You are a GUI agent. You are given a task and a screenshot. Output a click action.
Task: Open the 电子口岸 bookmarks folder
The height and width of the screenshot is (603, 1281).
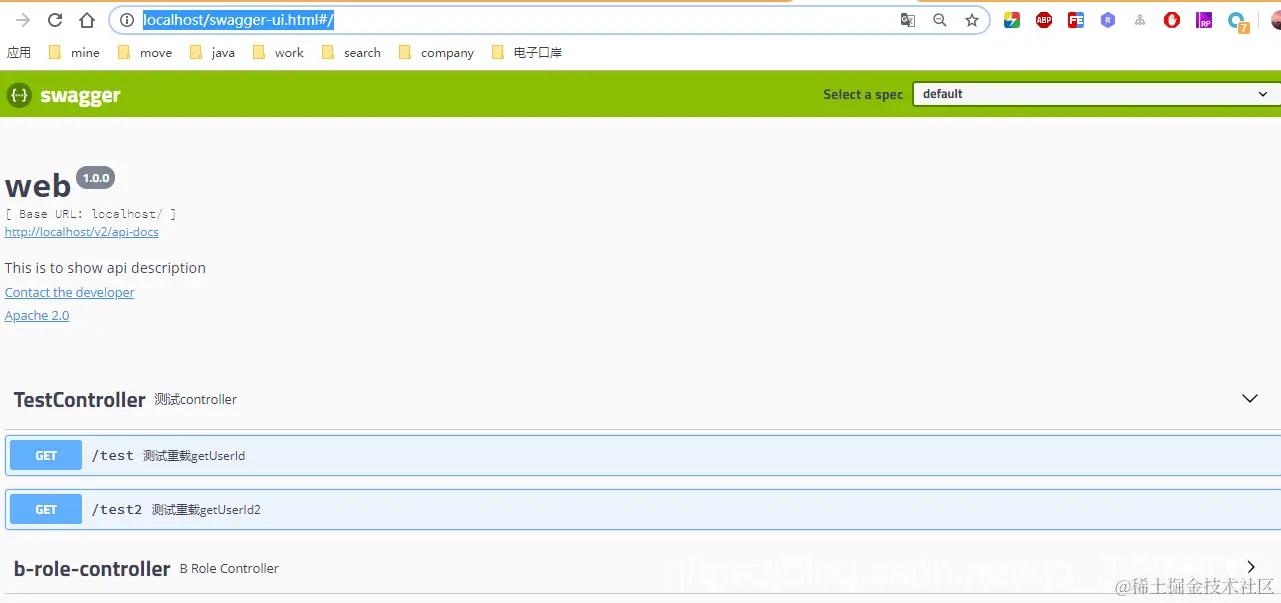point(527,53)
